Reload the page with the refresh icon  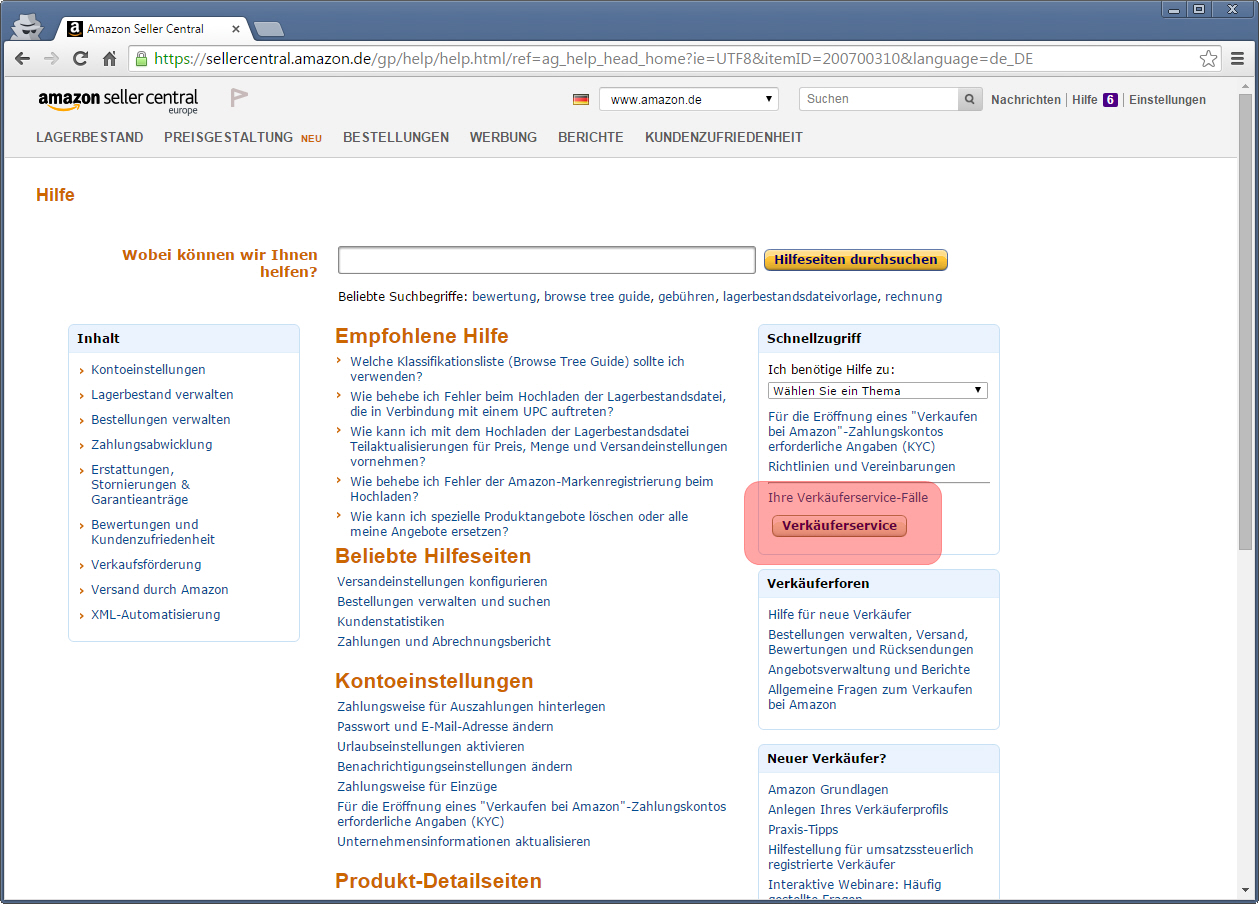coord(81,58)
